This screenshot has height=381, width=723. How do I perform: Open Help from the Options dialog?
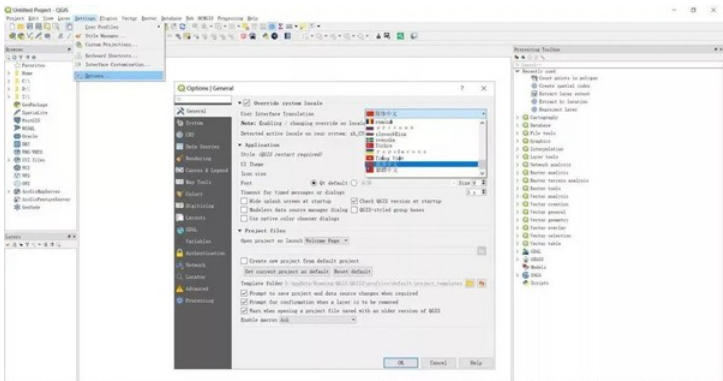pyautogui.click(x=476, y=363)
